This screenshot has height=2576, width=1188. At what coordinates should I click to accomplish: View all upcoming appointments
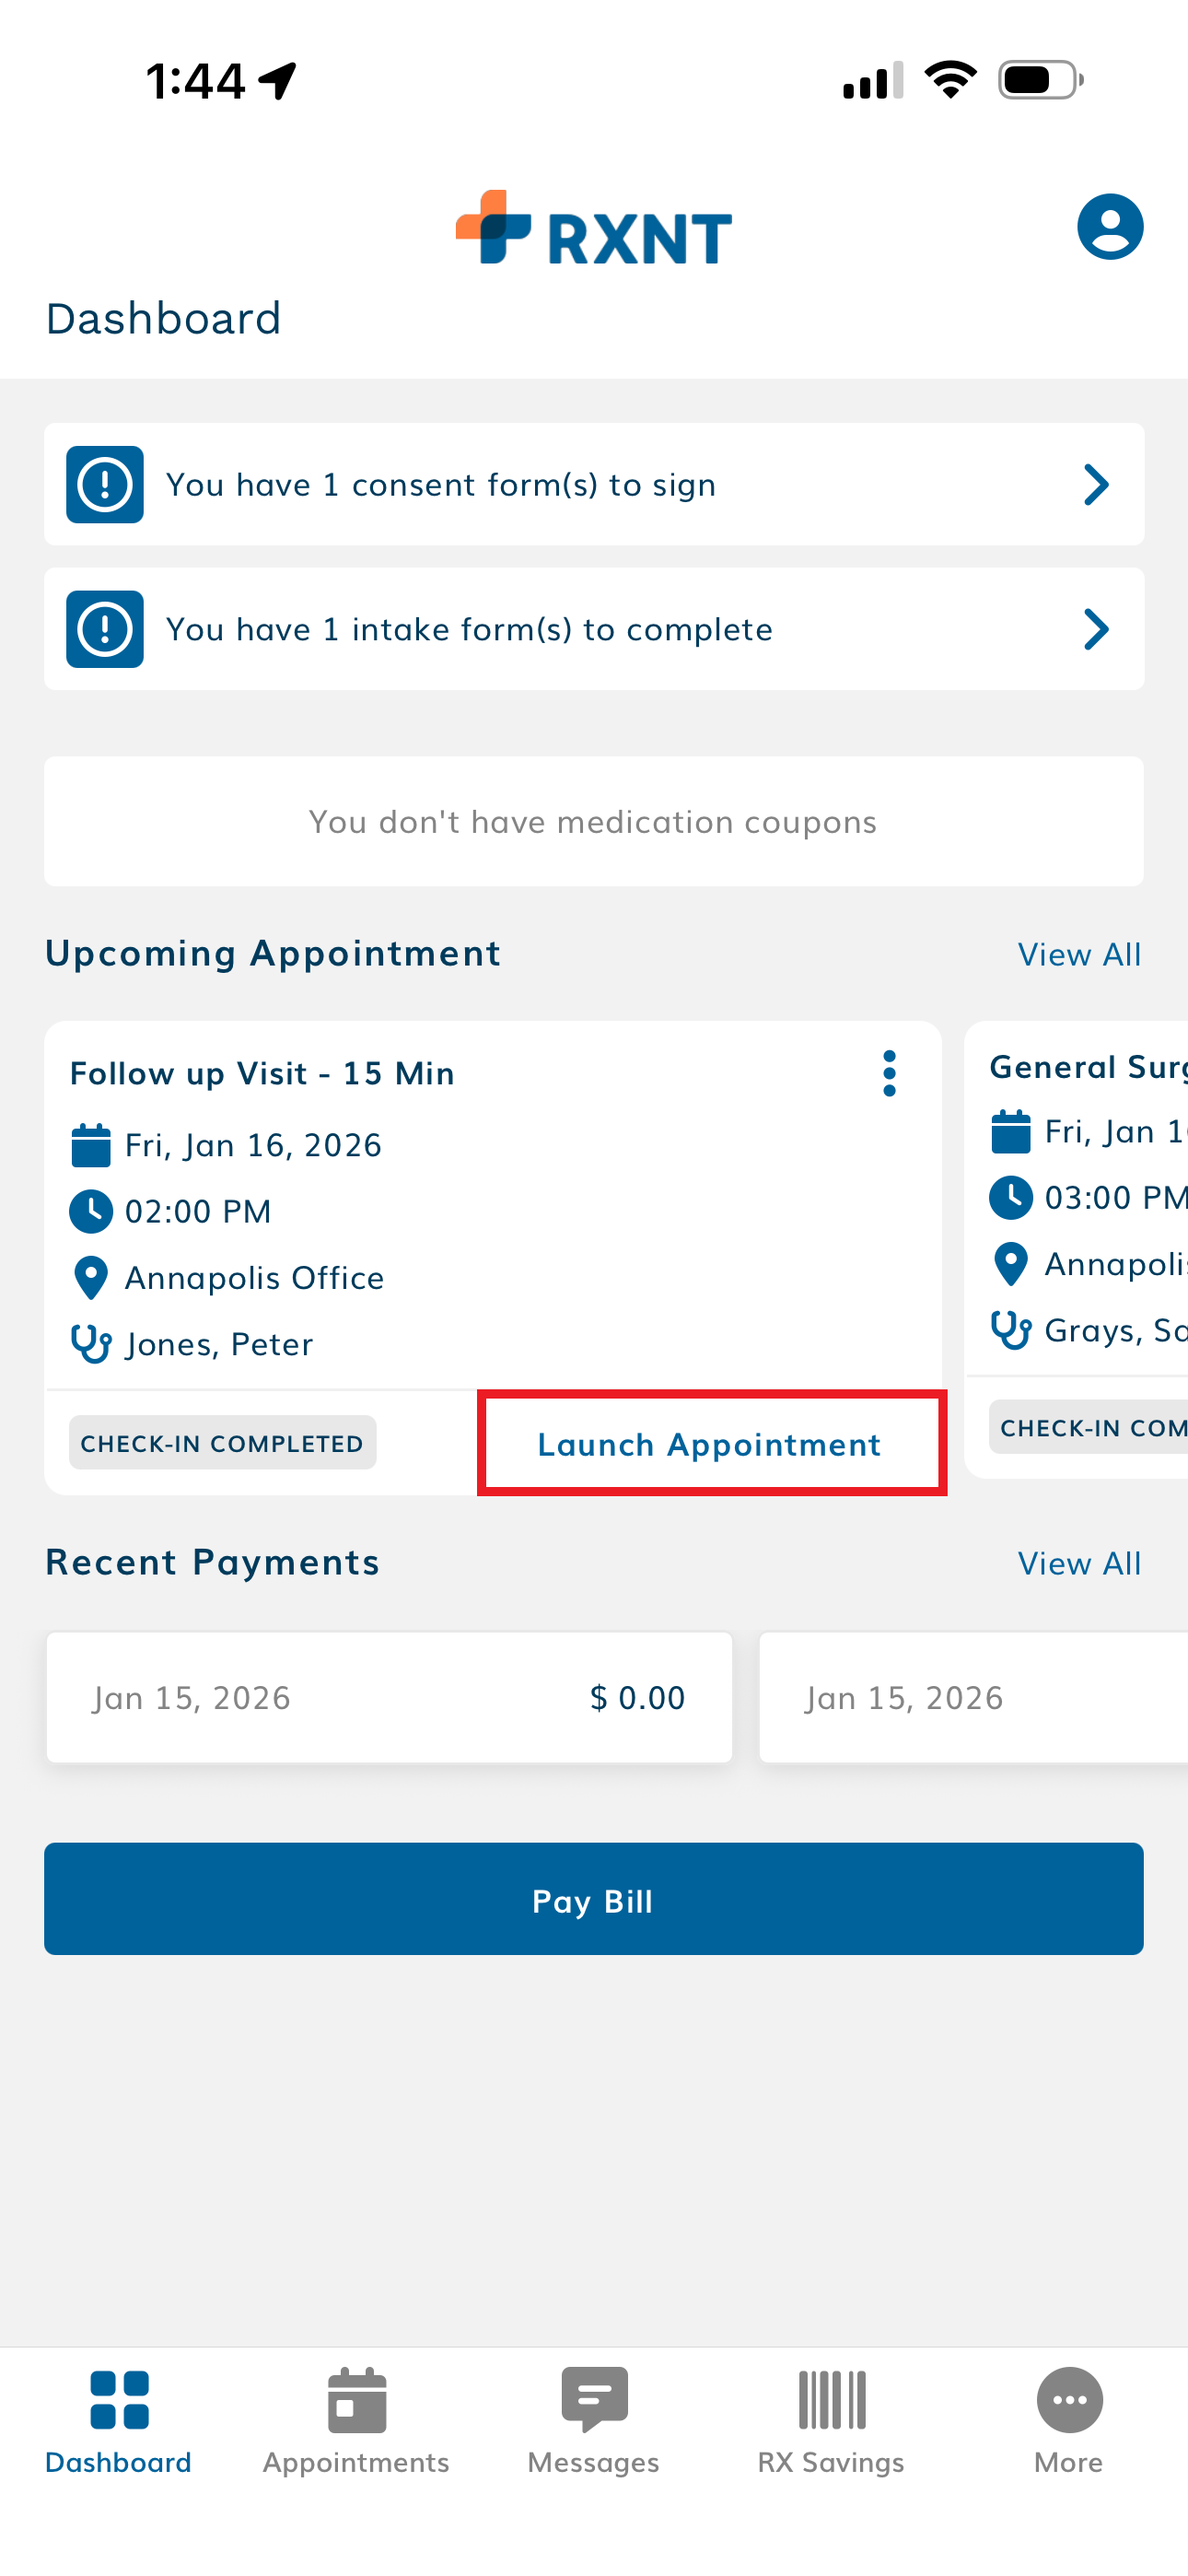(x=1079, y=955)
